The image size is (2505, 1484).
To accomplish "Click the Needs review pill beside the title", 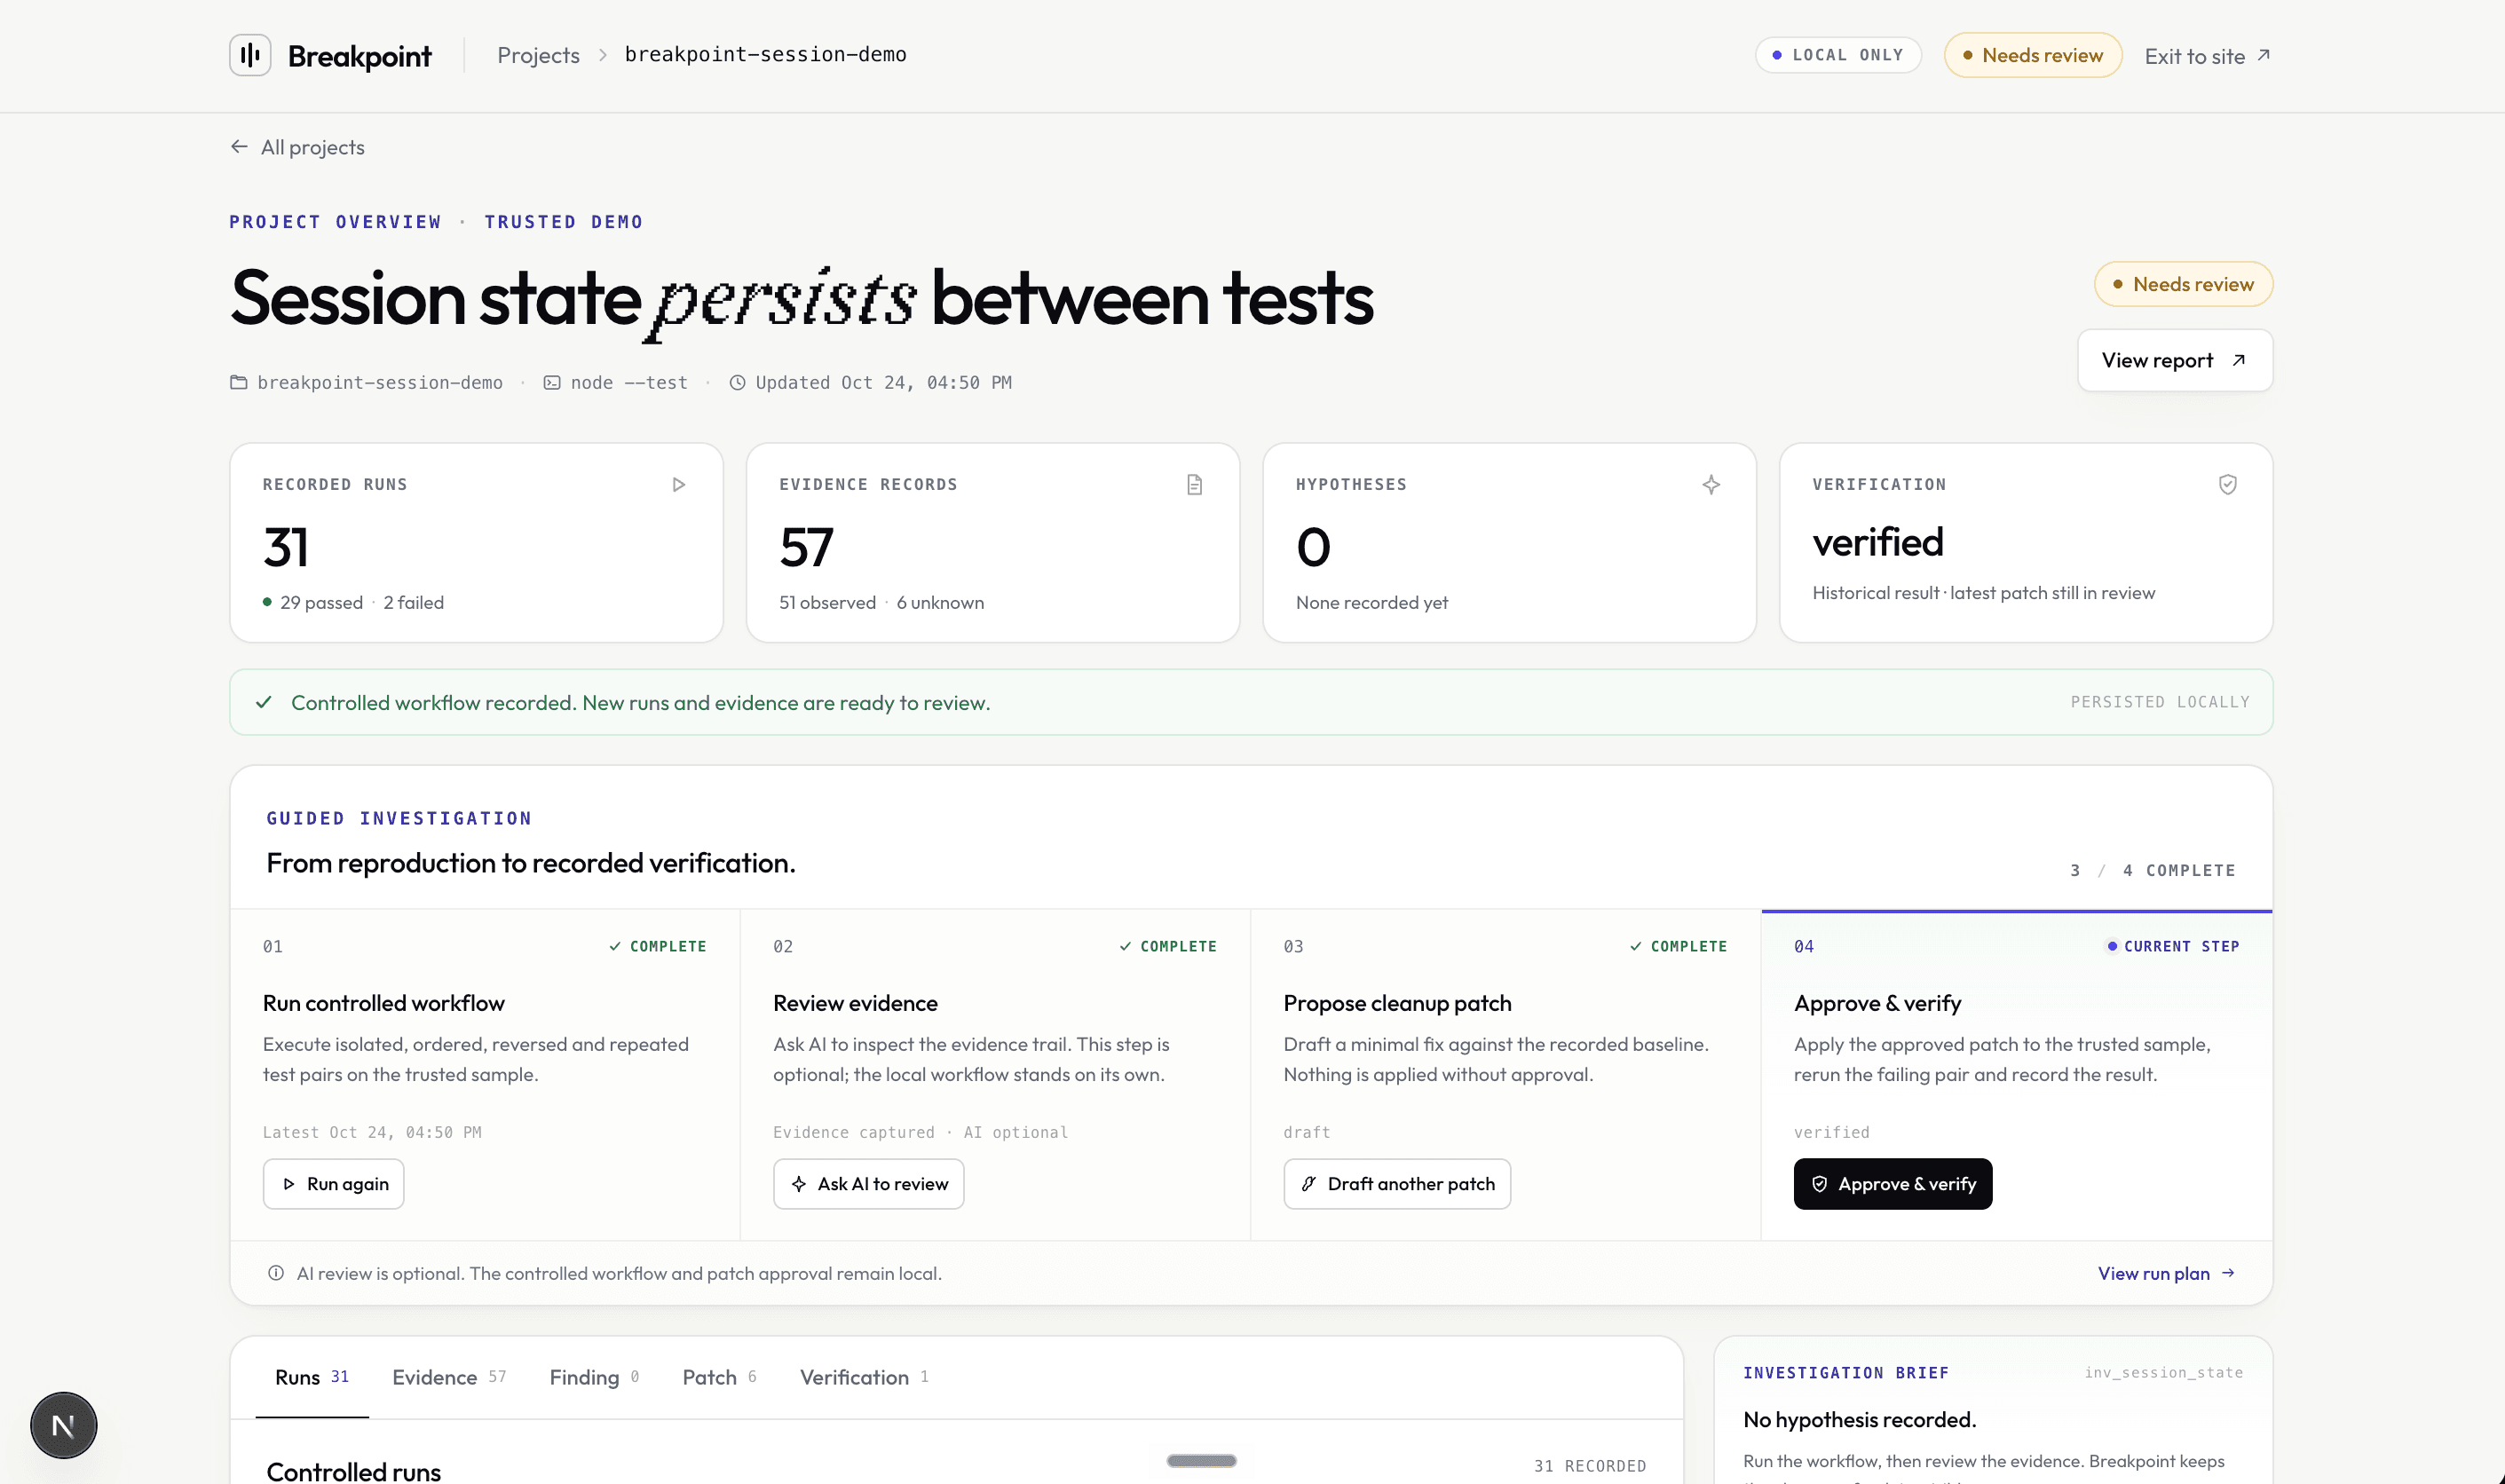I will [2184, 285].
